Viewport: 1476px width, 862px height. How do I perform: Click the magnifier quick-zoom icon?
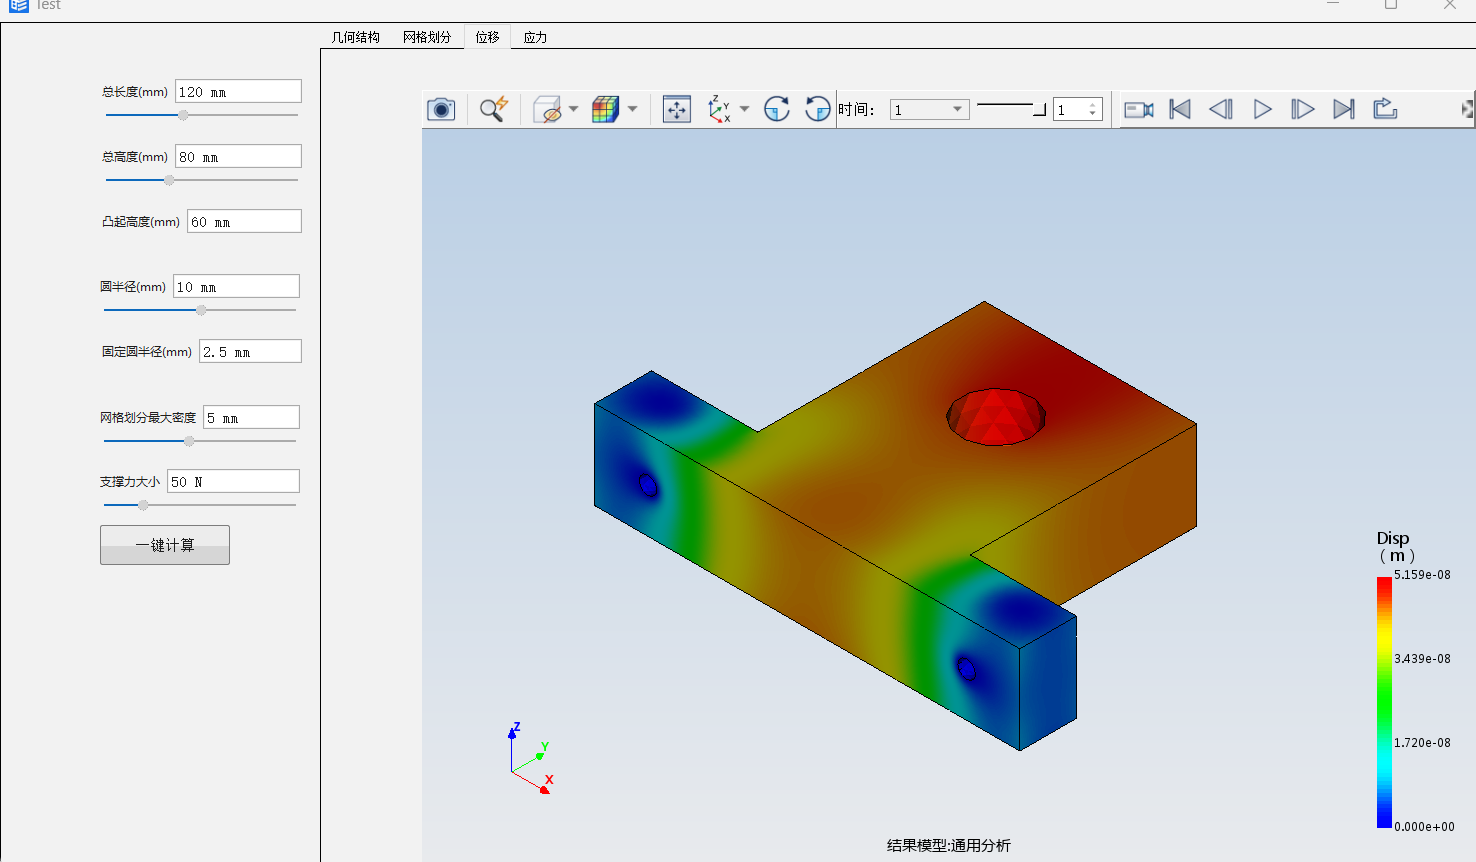pyautogui.click(x=494, y=109)
